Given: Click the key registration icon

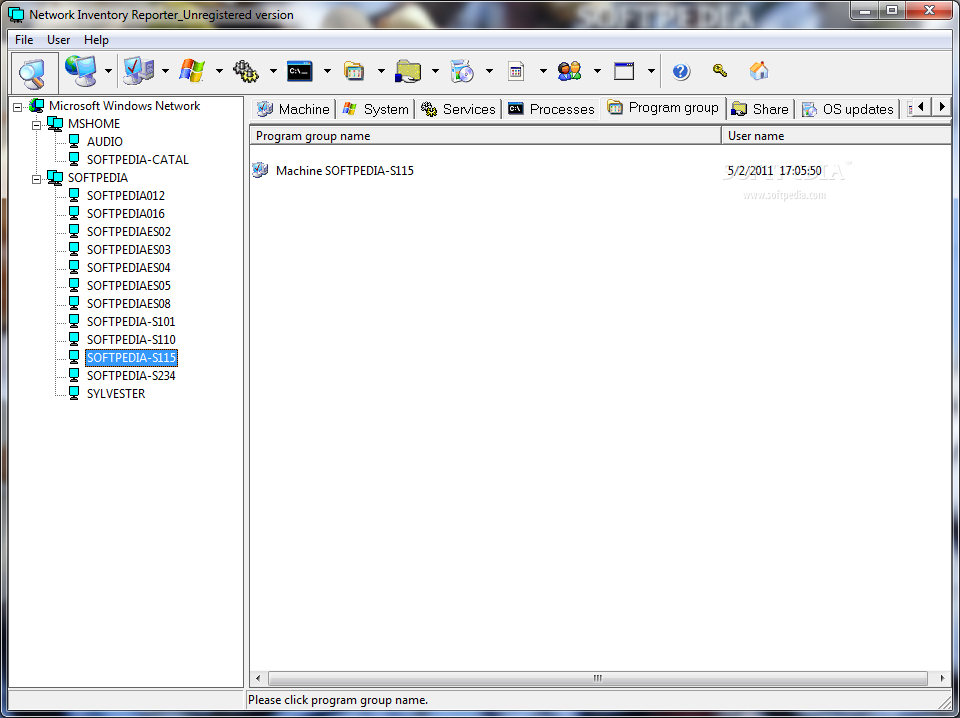Looking at the screenshot, I should (720, 70).
